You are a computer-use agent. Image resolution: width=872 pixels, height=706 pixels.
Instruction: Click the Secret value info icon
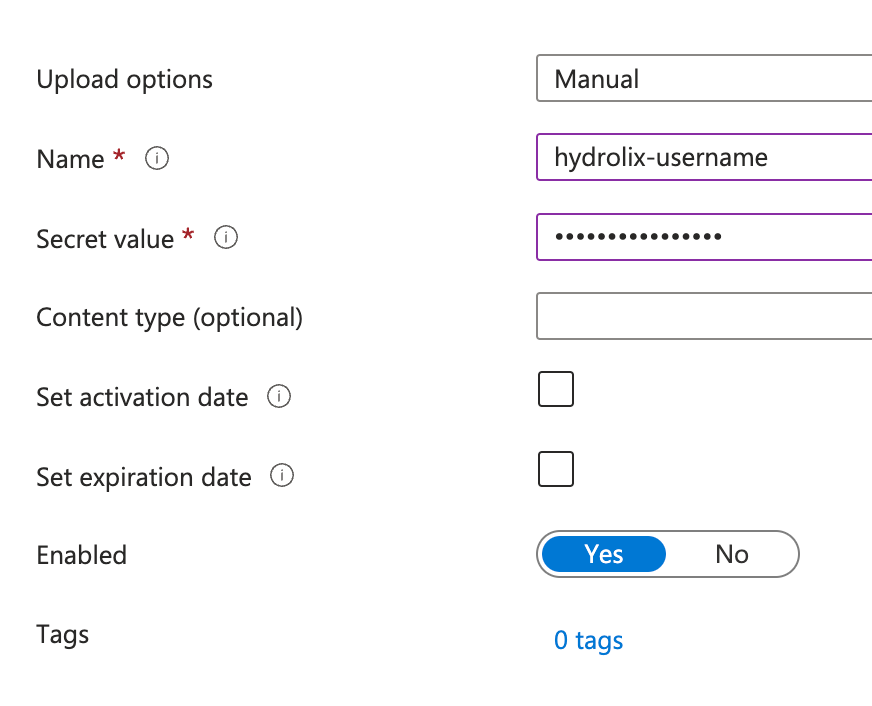point(226,238)
